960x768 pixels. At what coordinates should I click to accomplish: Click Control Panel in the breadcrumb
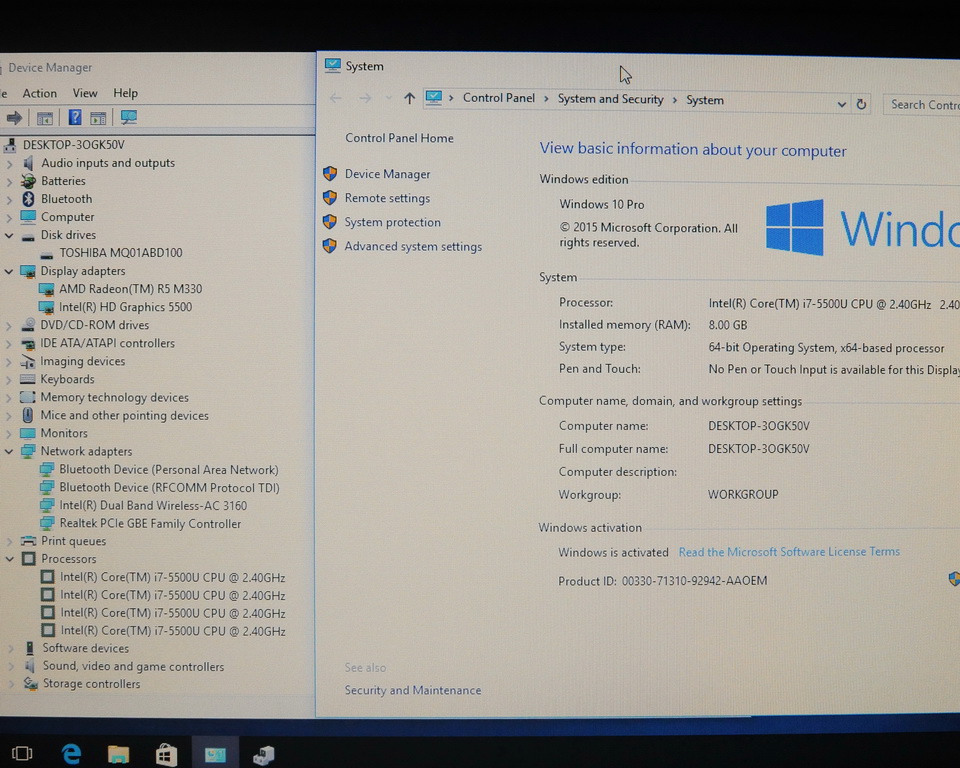[498, 98]
